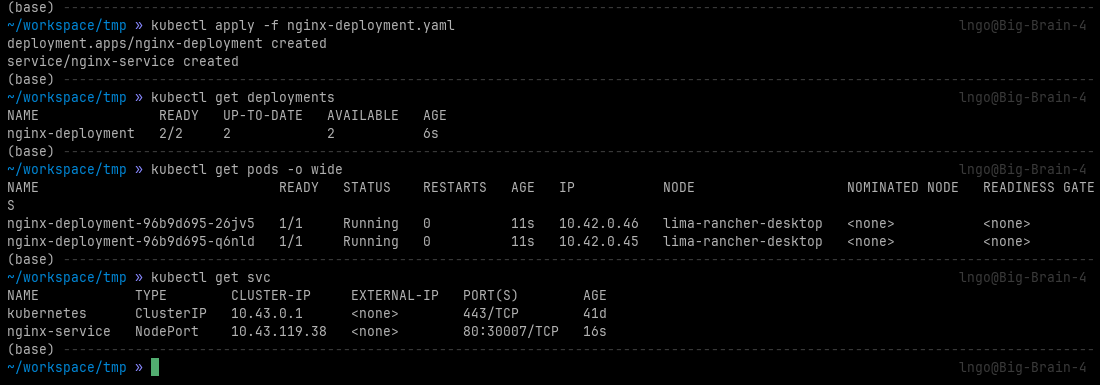1100x385 pixels.
Task: Click the lngo@Big-Brain-4 text on the last prompt
Action: point(1022,367)
